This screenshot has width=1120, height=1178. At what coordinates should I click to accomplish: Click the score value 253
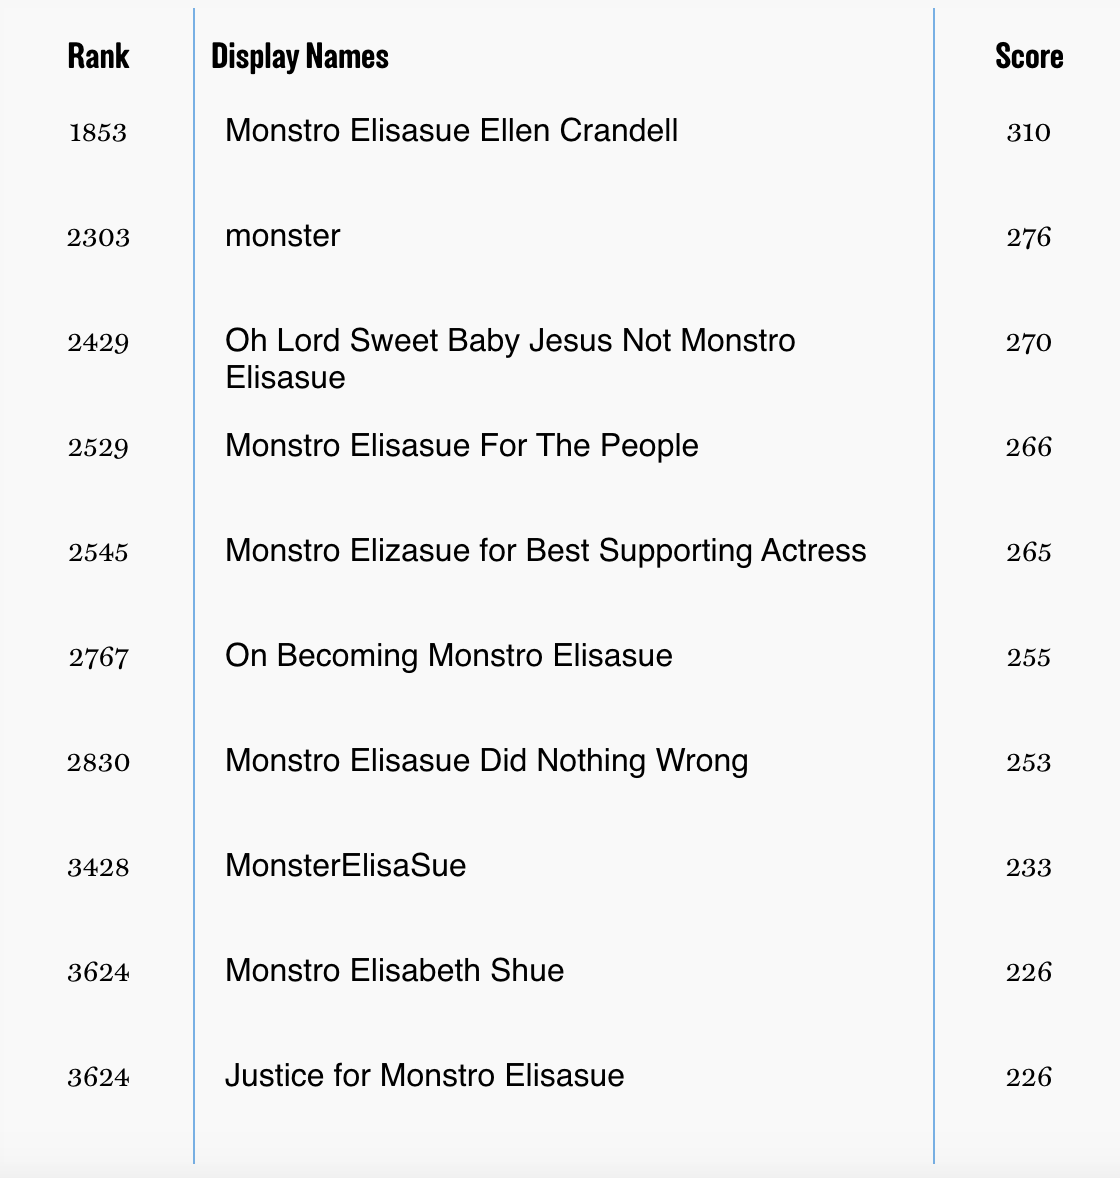(x=1028, y=763)
